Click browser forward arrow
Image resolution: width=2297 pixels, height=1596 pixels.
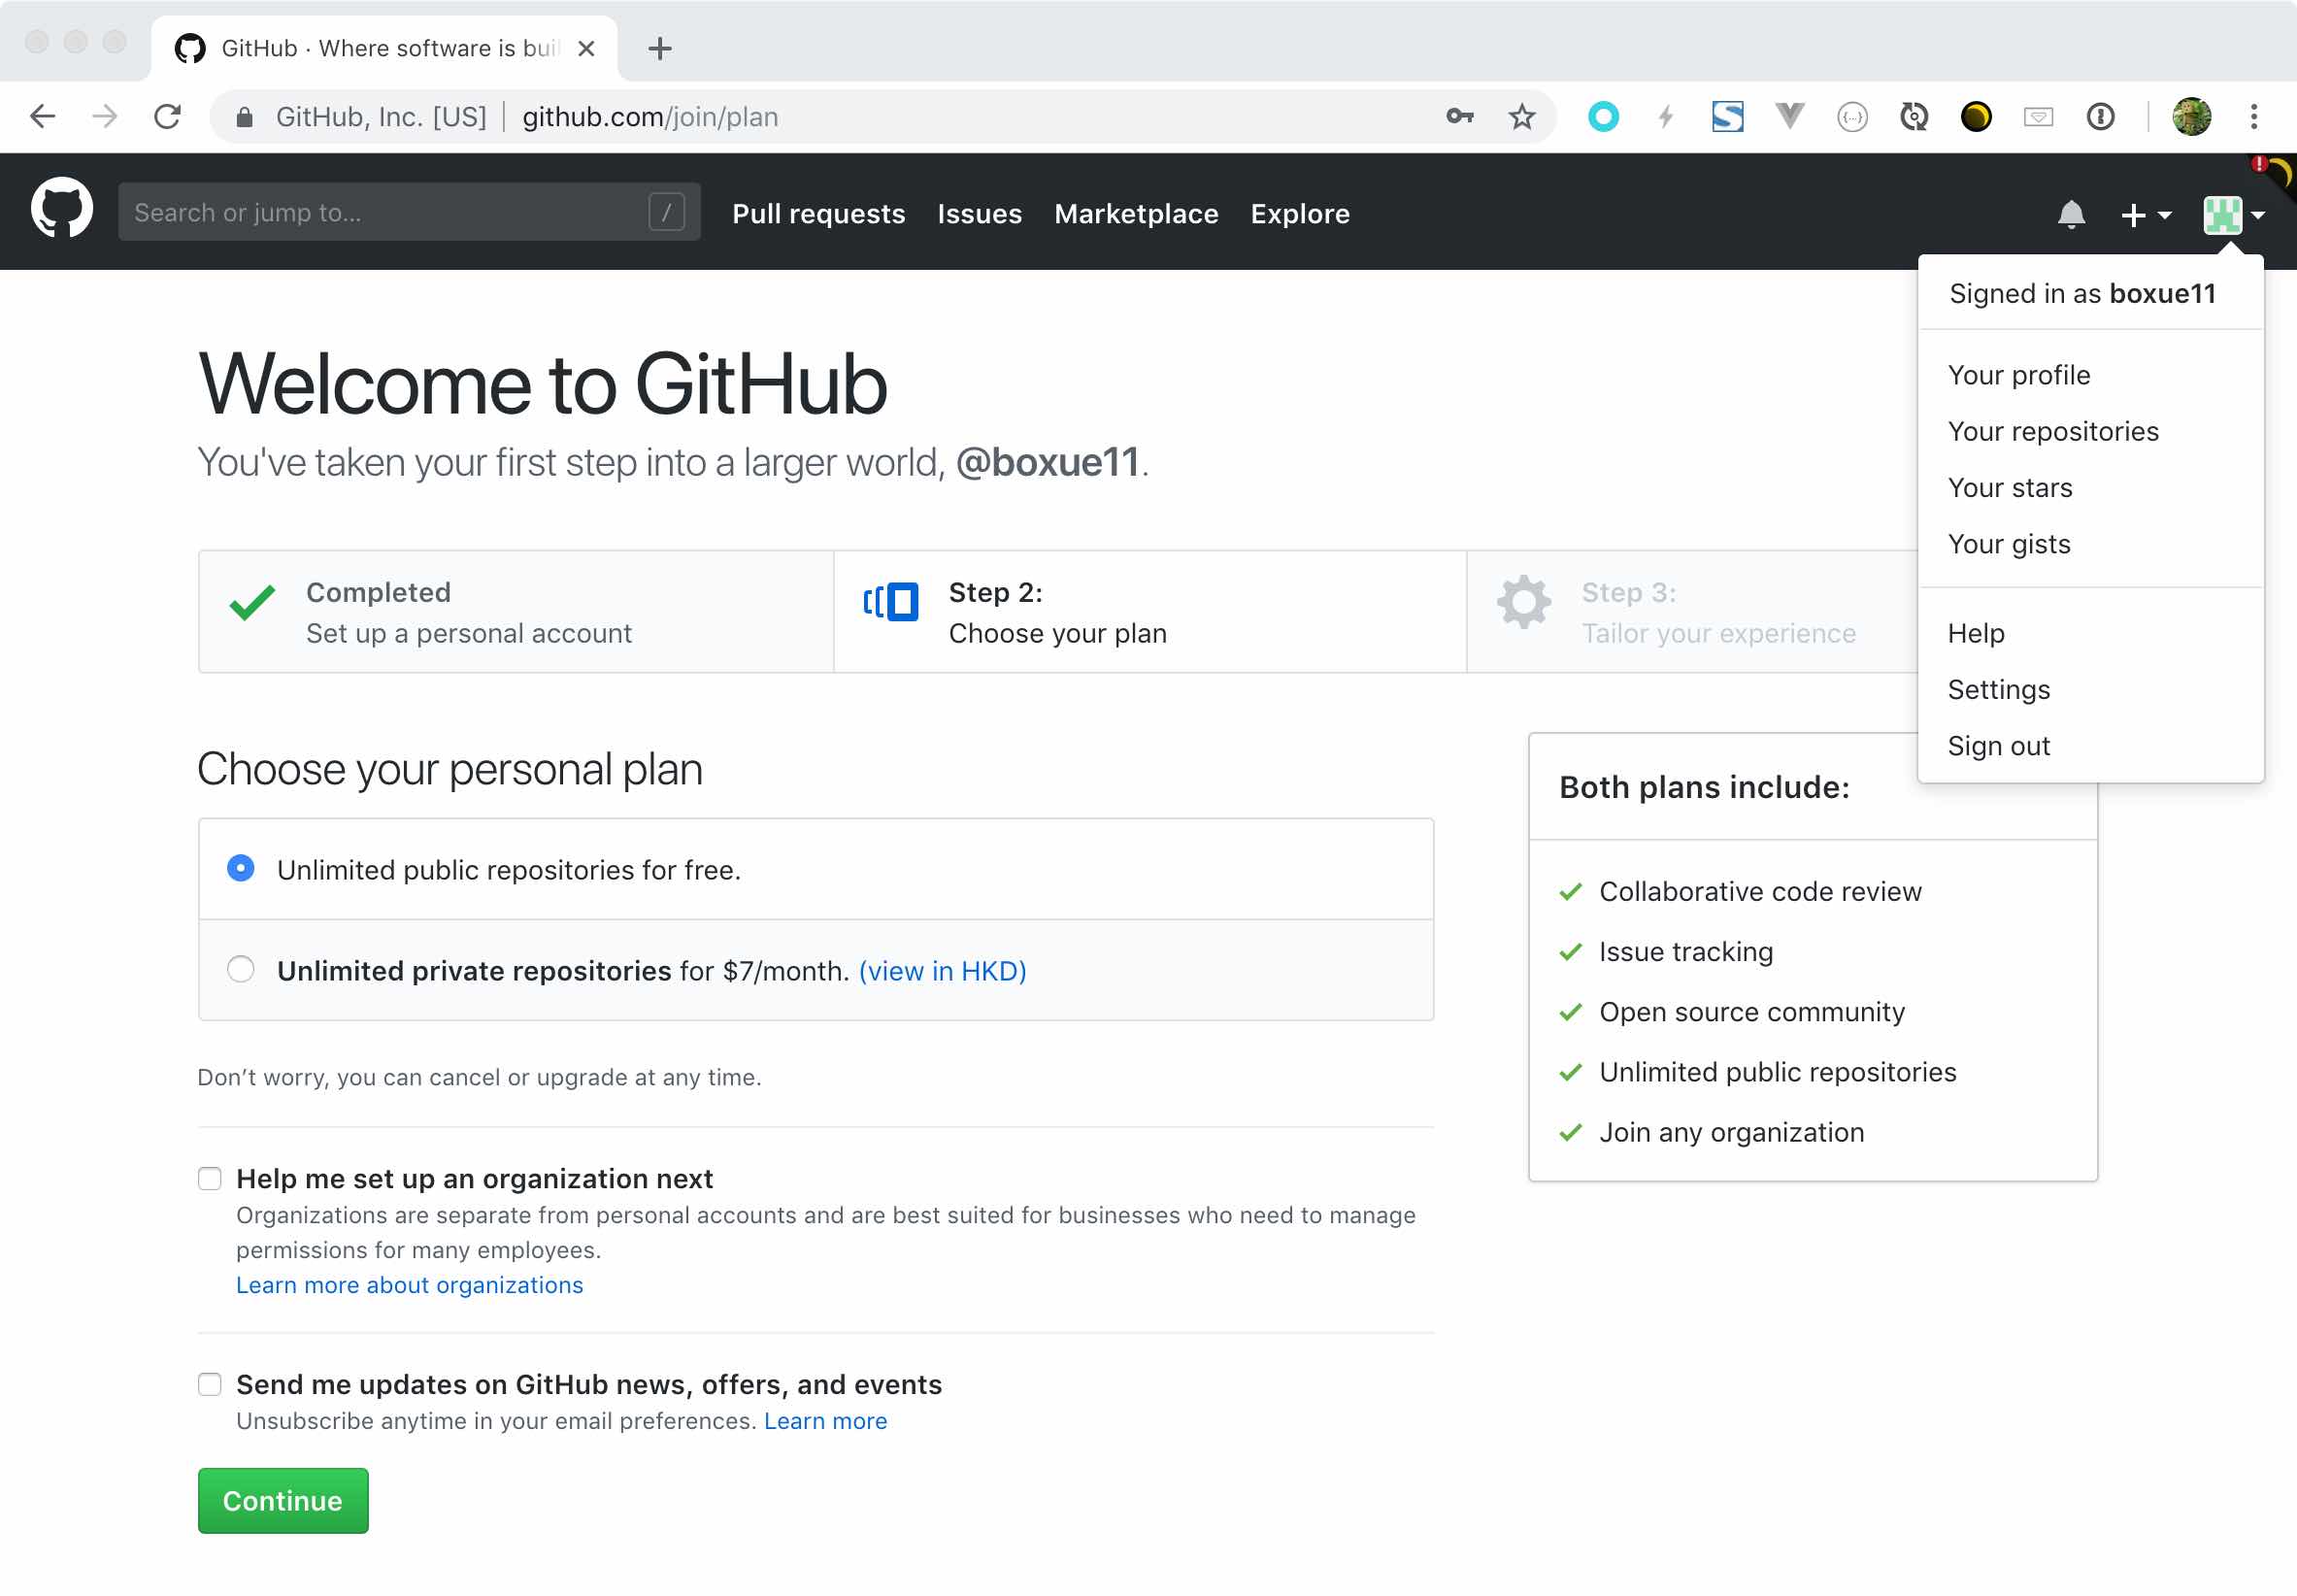click(x=105, y=117)
